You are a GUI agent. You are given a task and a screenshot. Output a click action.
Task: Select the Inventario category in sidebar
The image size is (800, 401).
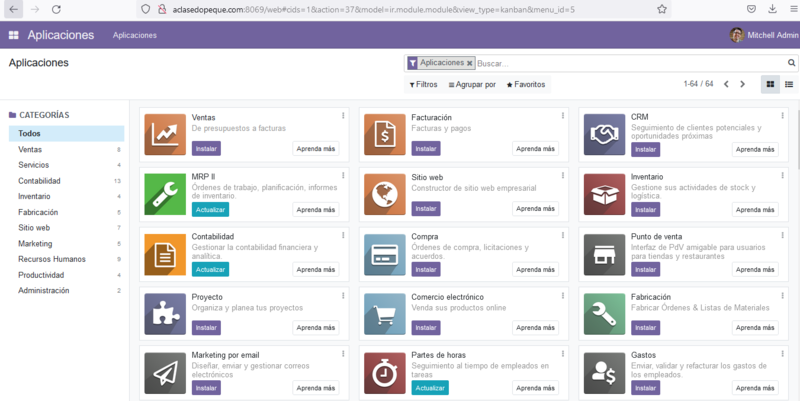click(x=66, y=196)
